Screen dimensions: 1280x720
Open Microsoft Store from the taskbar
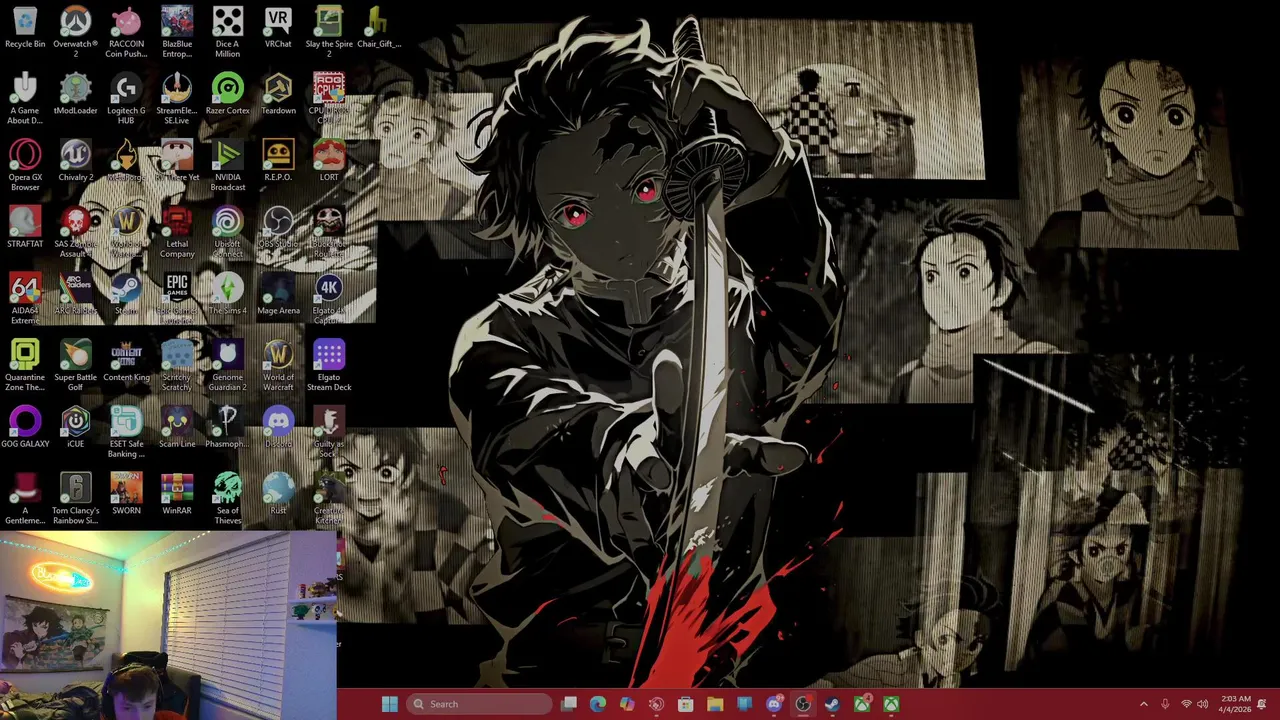pos(686,704)
